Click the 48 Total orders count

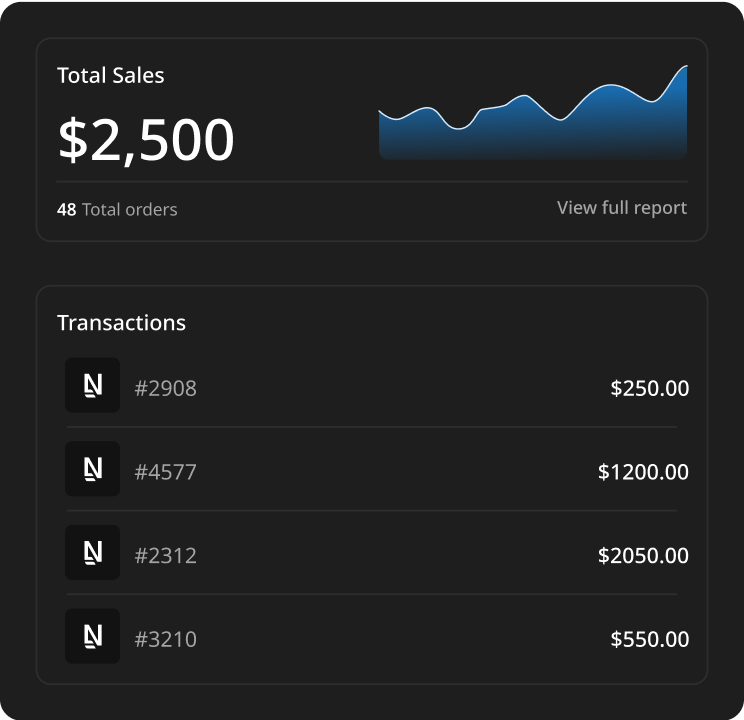tap(67, 210)
